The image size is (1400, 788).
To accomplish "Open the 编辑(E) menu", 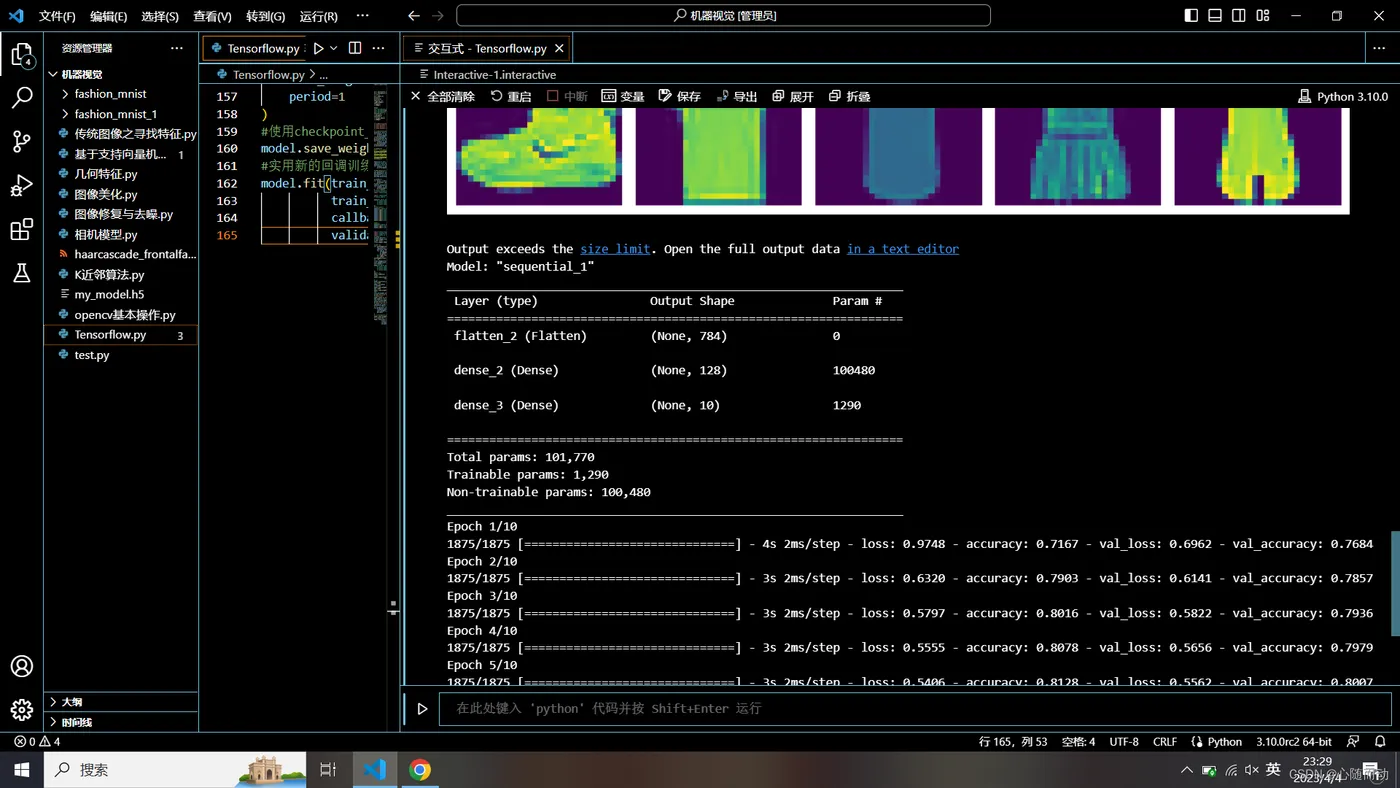I will click(x=108, y=16).
